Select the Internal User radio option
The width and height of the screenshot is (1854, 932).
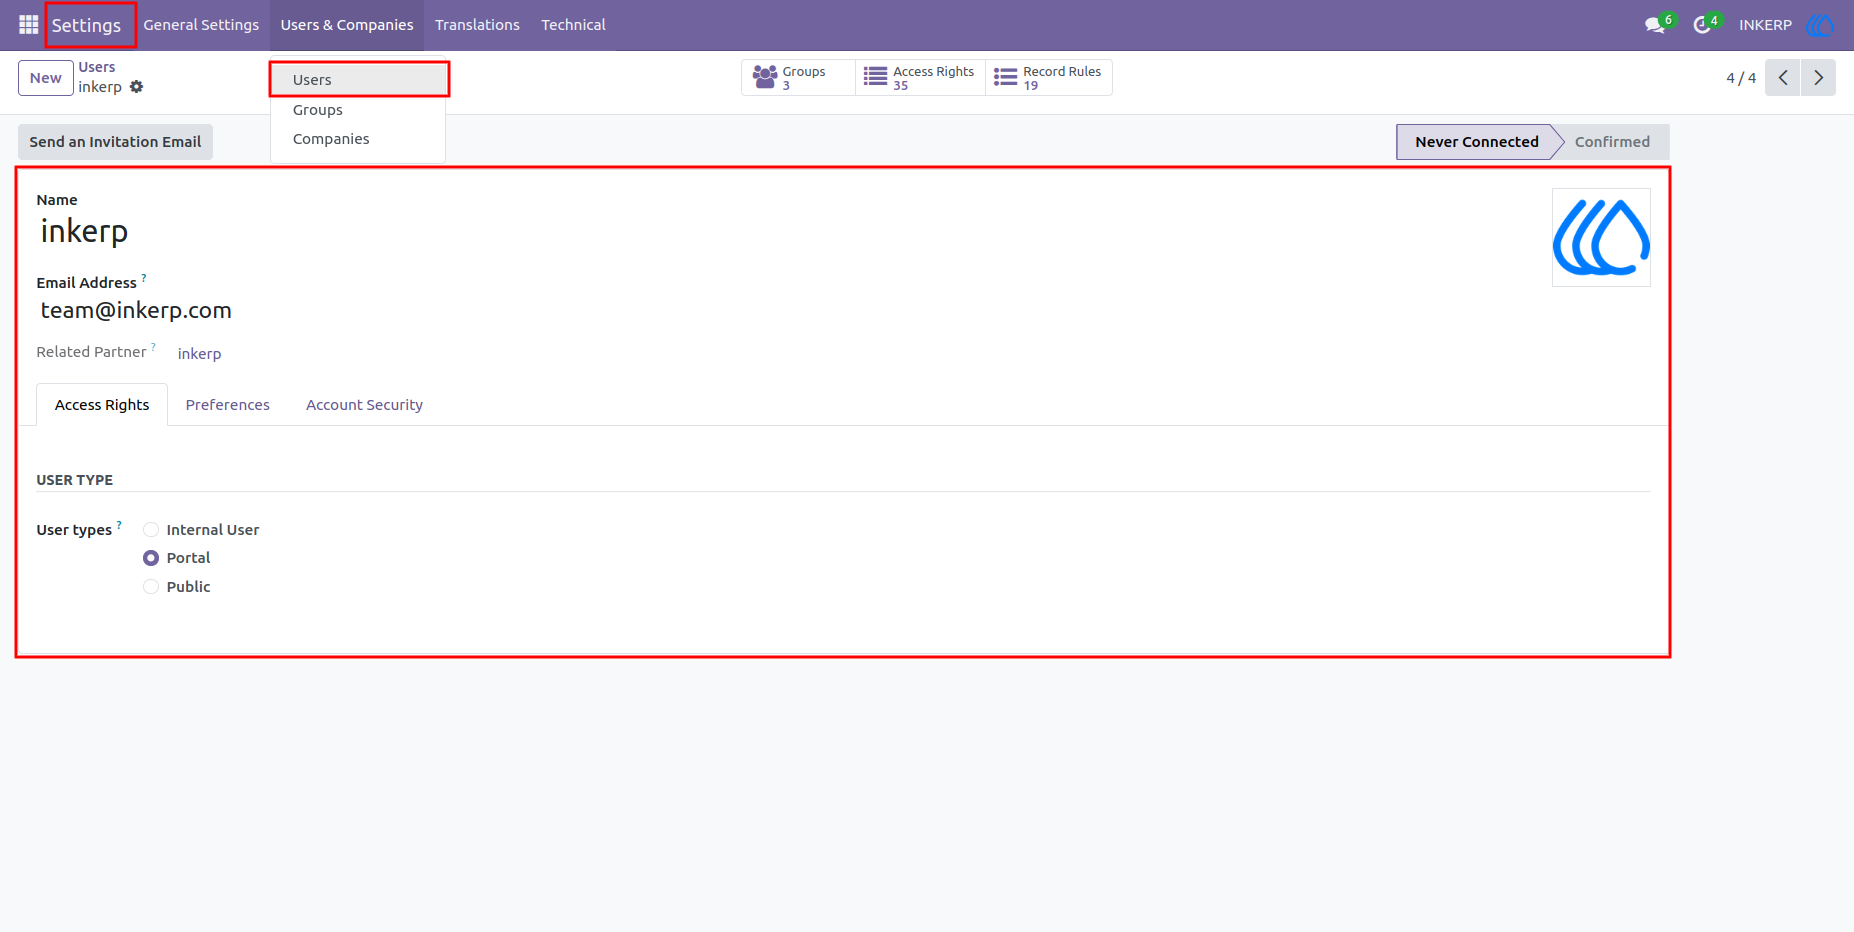151,530
